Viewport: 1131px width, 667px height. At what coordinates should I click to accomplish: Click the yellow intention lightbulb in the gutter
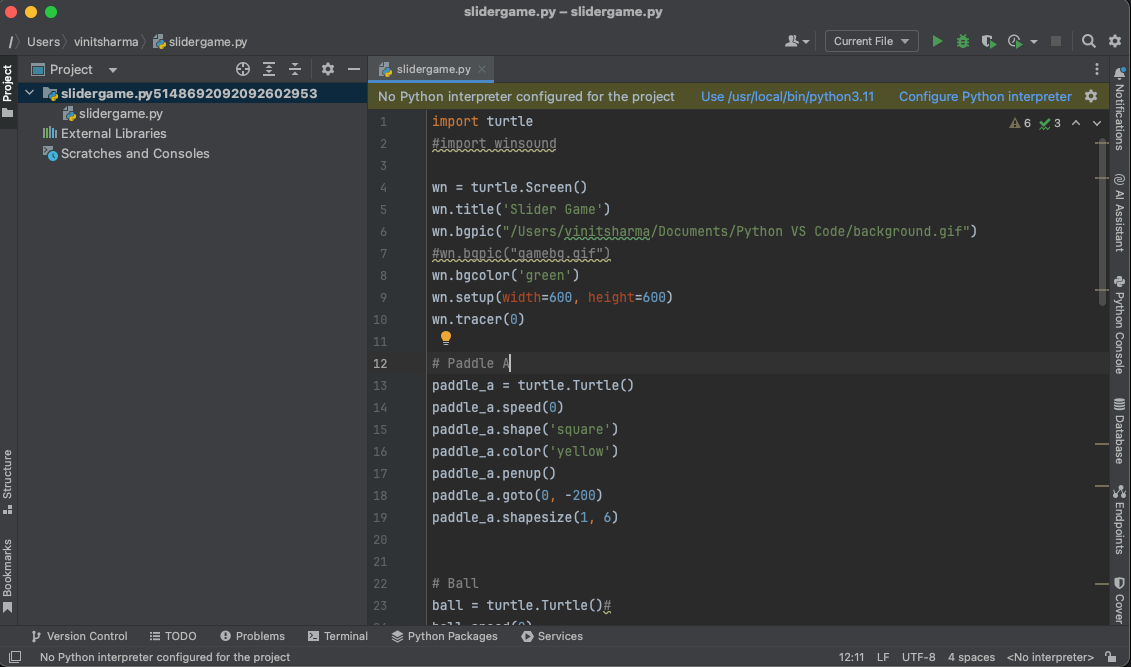(x=445, y=339)
